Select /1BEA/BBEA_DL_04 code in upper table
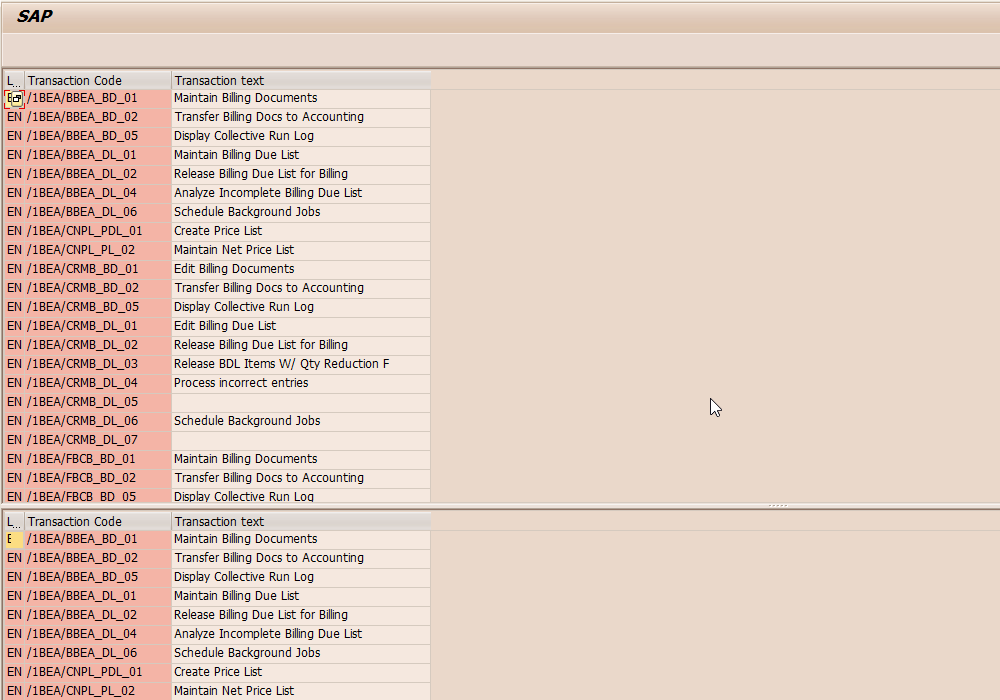1000x700 pixels. [98, 193]
